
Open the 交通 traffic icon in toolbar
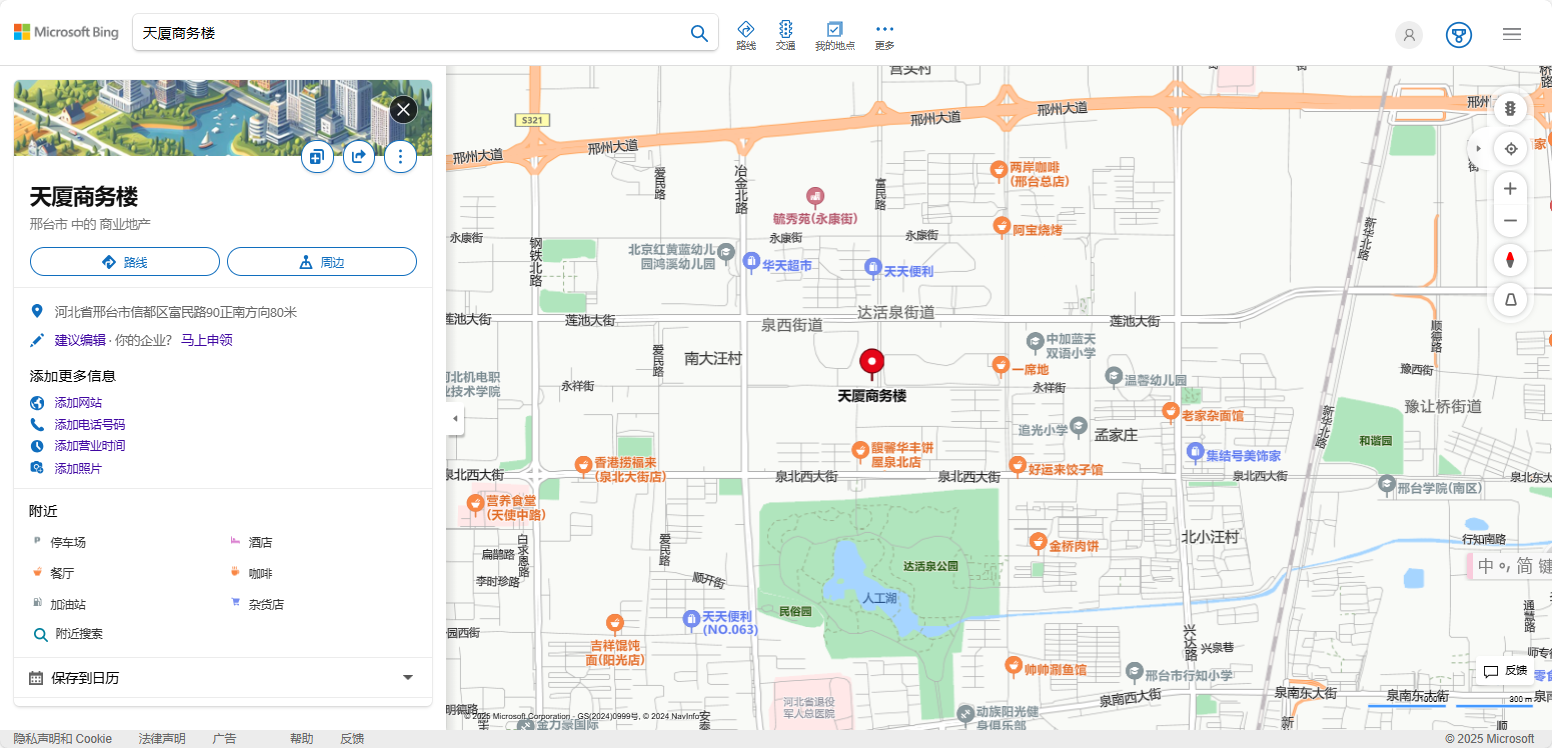(785, 35)
